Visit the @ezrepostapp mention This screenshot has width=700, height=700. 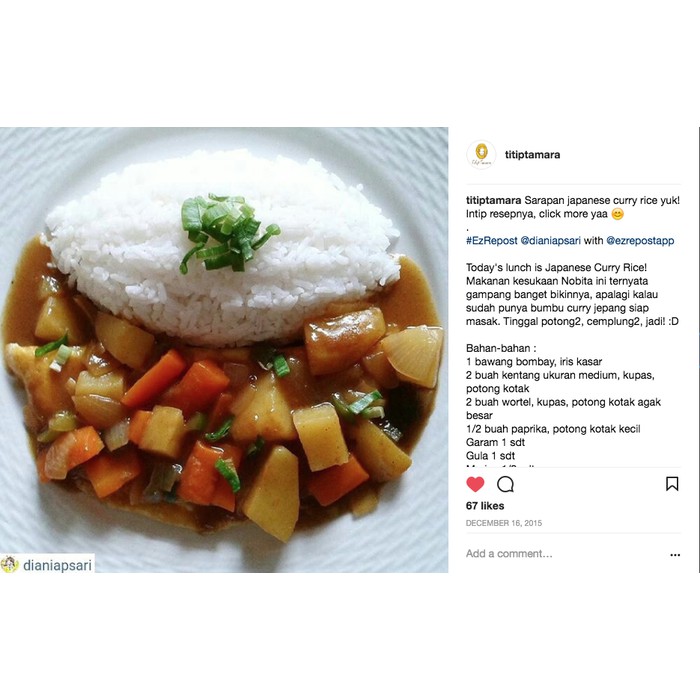[640, 241]
